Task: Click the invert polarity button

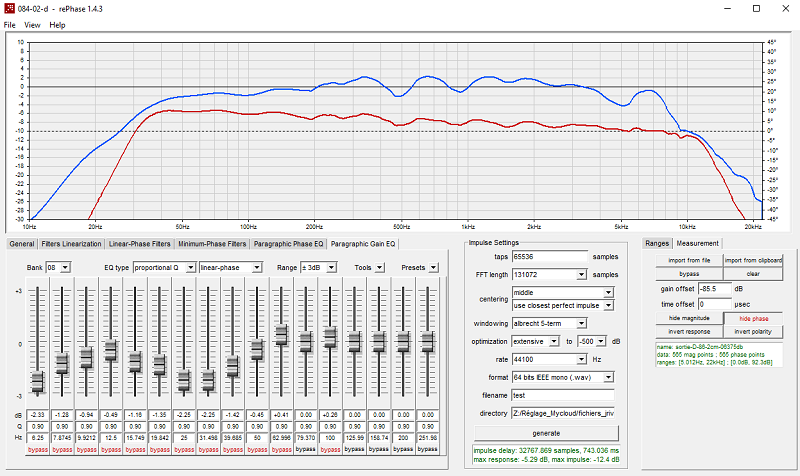Action: [753, 332]
